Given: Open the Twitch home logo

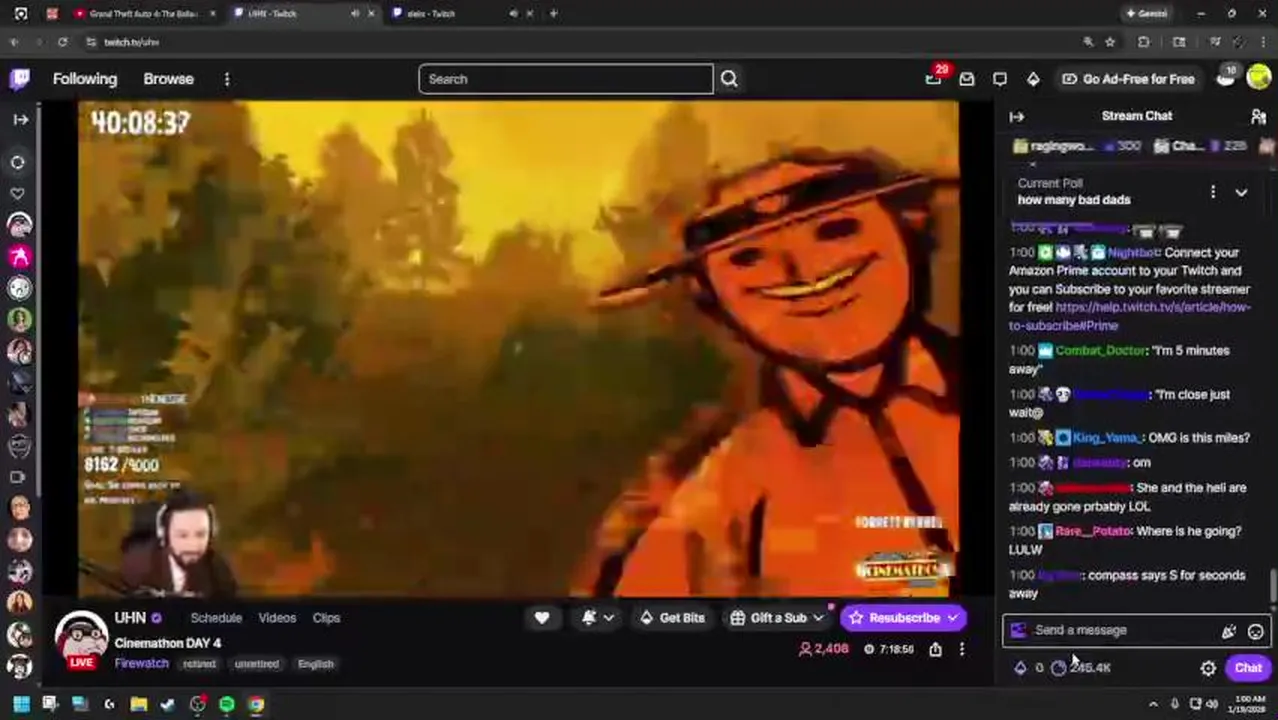Looking at the screenshot, I should click(x=20, y=79).
